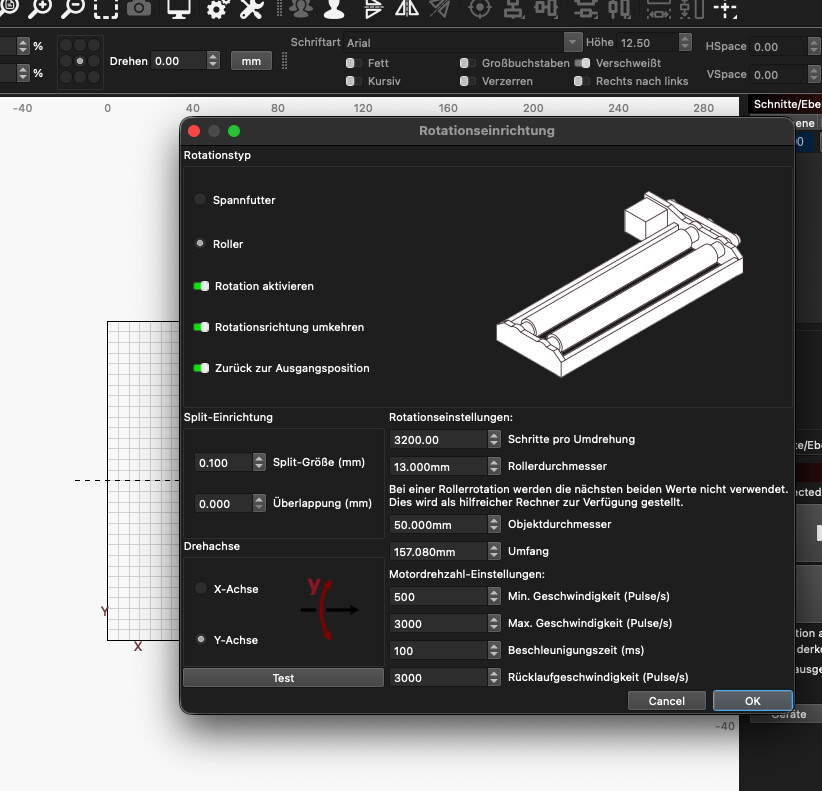Toggle Rotation aktivieren switch
The height and width of the screenshot is (791, 822).
point(201,286)
